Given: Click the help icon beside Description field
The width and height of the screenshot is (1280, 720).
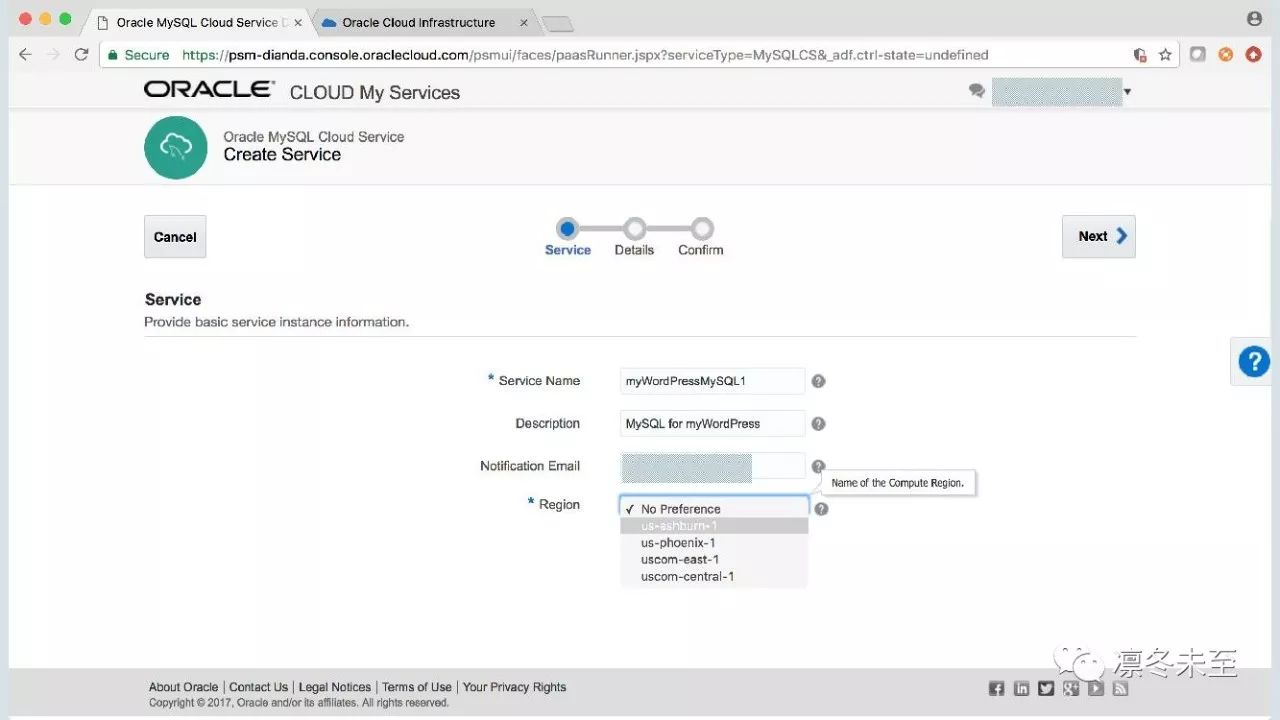Looking at the screenshot, I should (818, 424).
